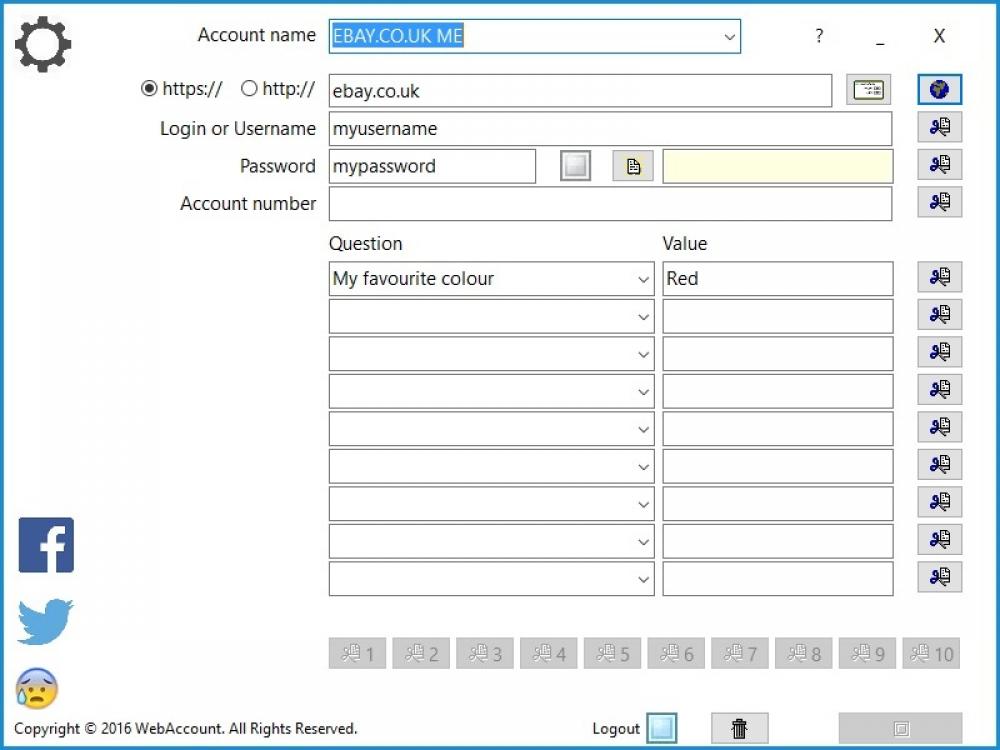Visit the Facebook page via its icon

[x=46, y=543]
